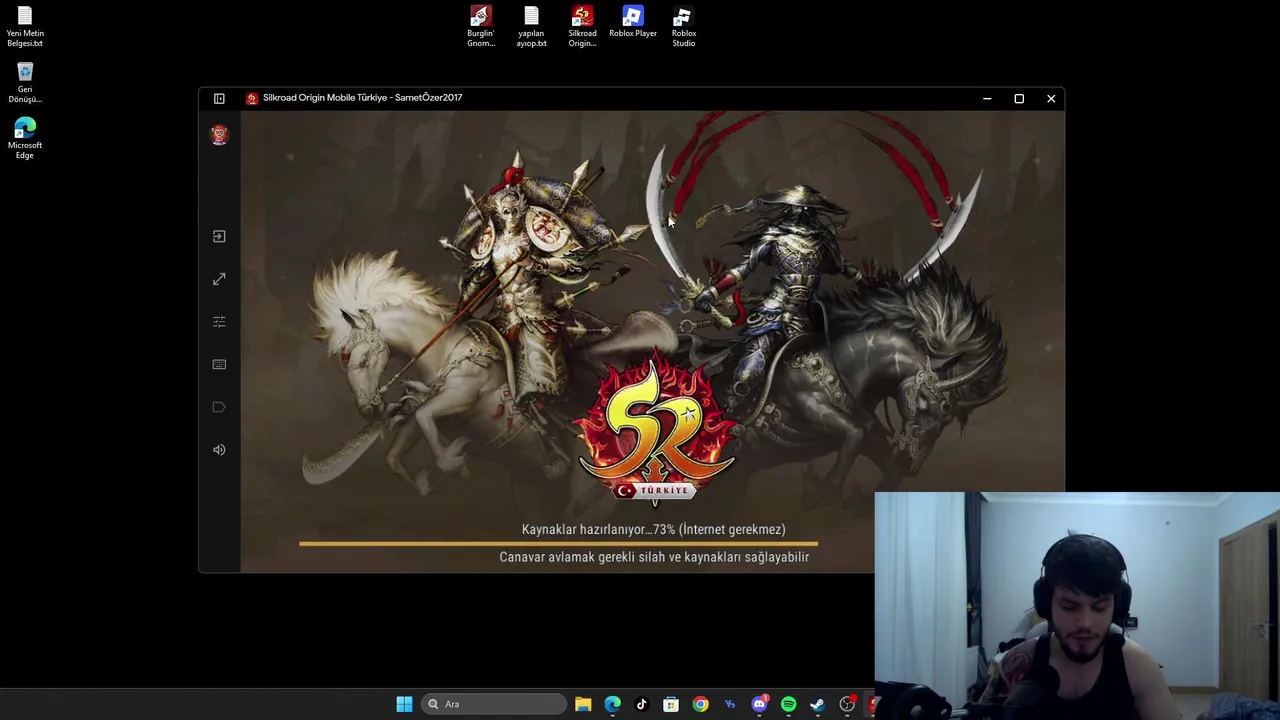Select the Geri Dönüşüm recycle bin icon

(x=25, y=83)
